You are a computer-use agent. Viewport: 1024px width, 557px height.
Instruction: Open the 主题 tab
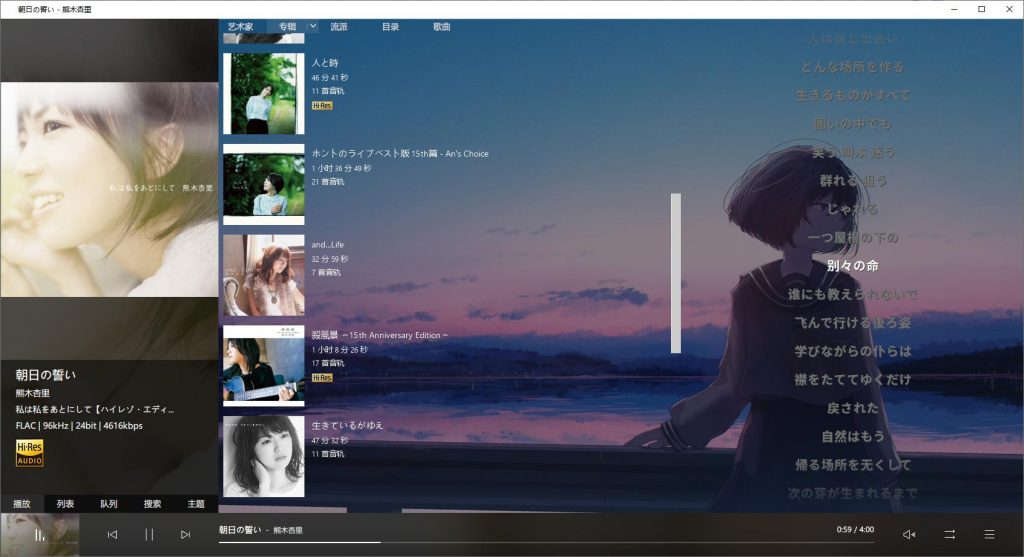tap(196, 503)
